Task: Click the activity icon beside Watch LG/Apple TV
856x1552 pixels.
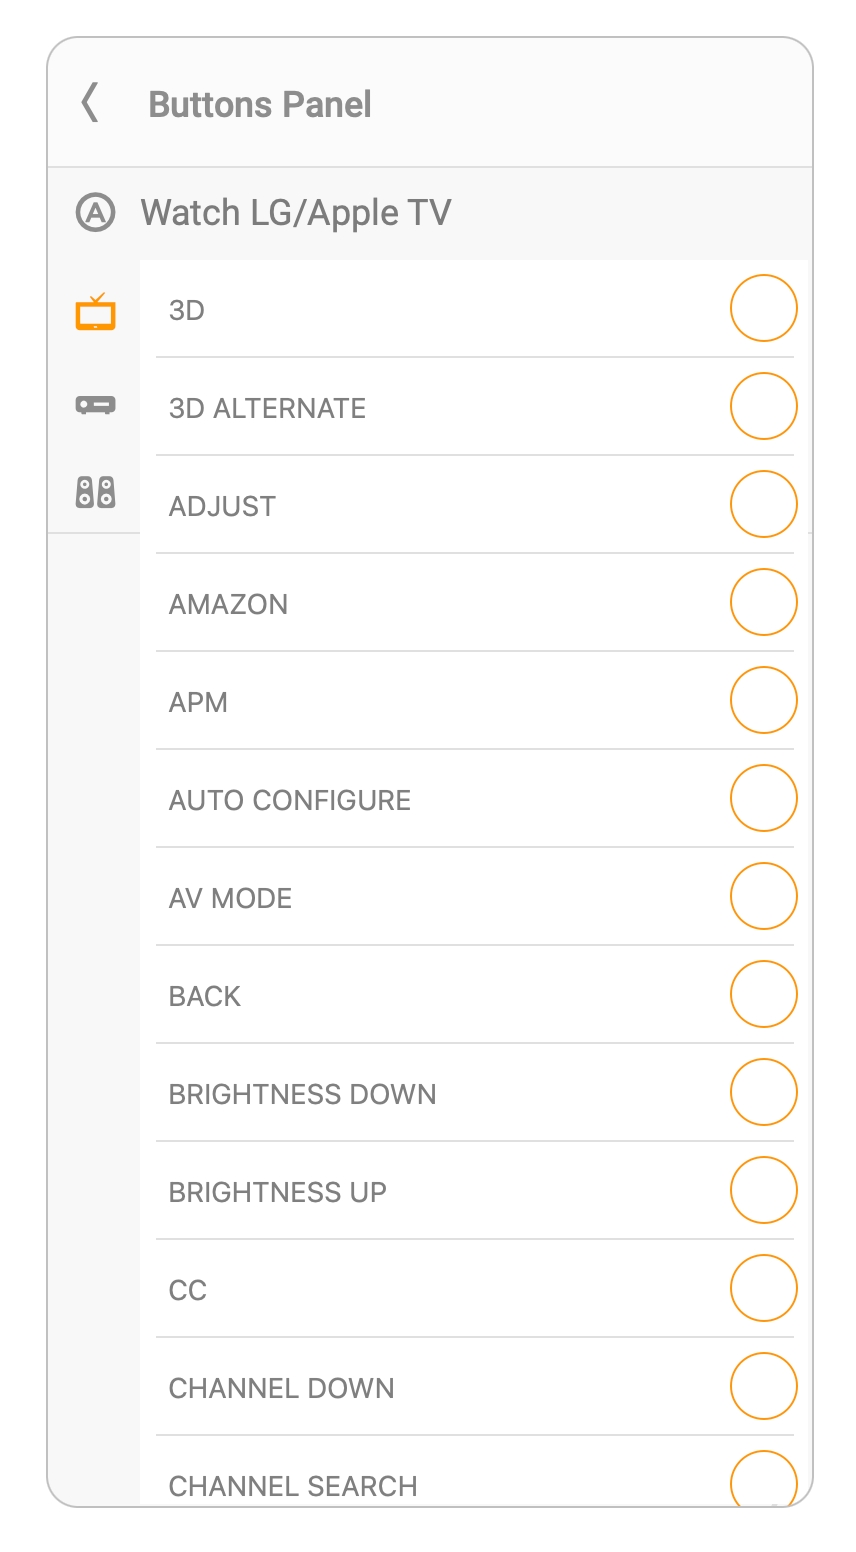Action: (96, 212)
